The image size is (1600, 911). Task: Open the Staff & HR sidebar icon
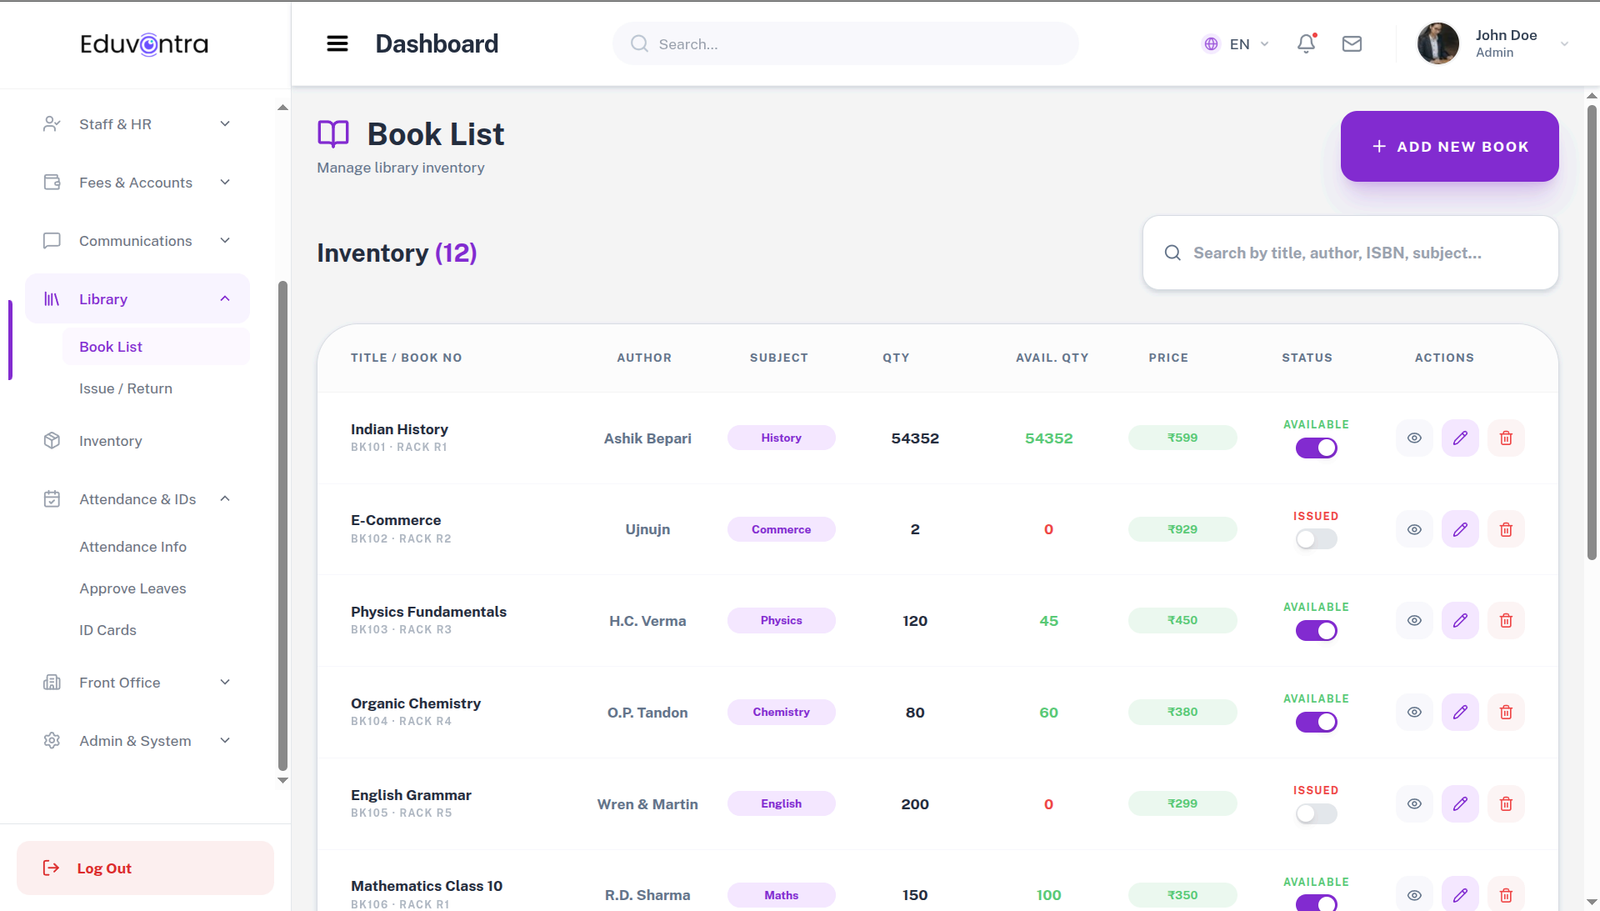52,123
